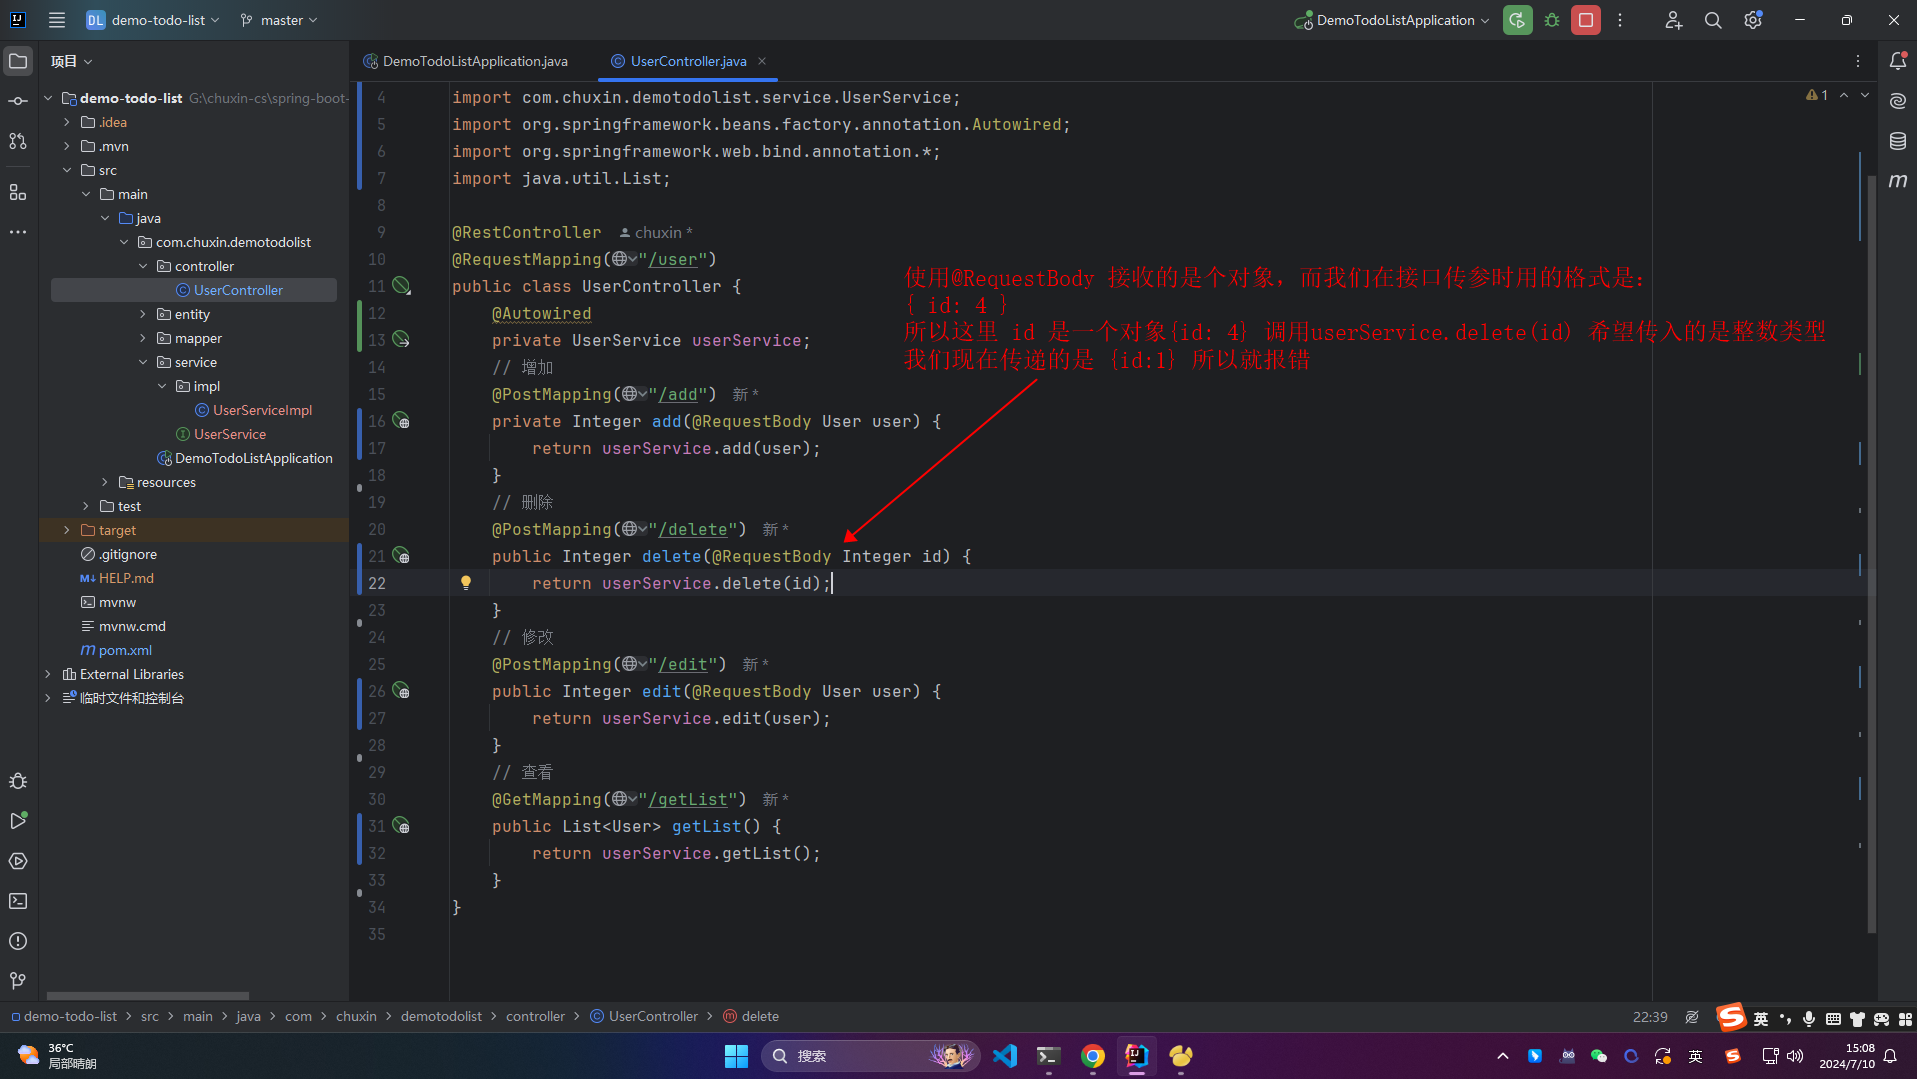Select UserServiceImpl in project tree
This screenshot has height=1079, width=1917.
pos(262,410)
